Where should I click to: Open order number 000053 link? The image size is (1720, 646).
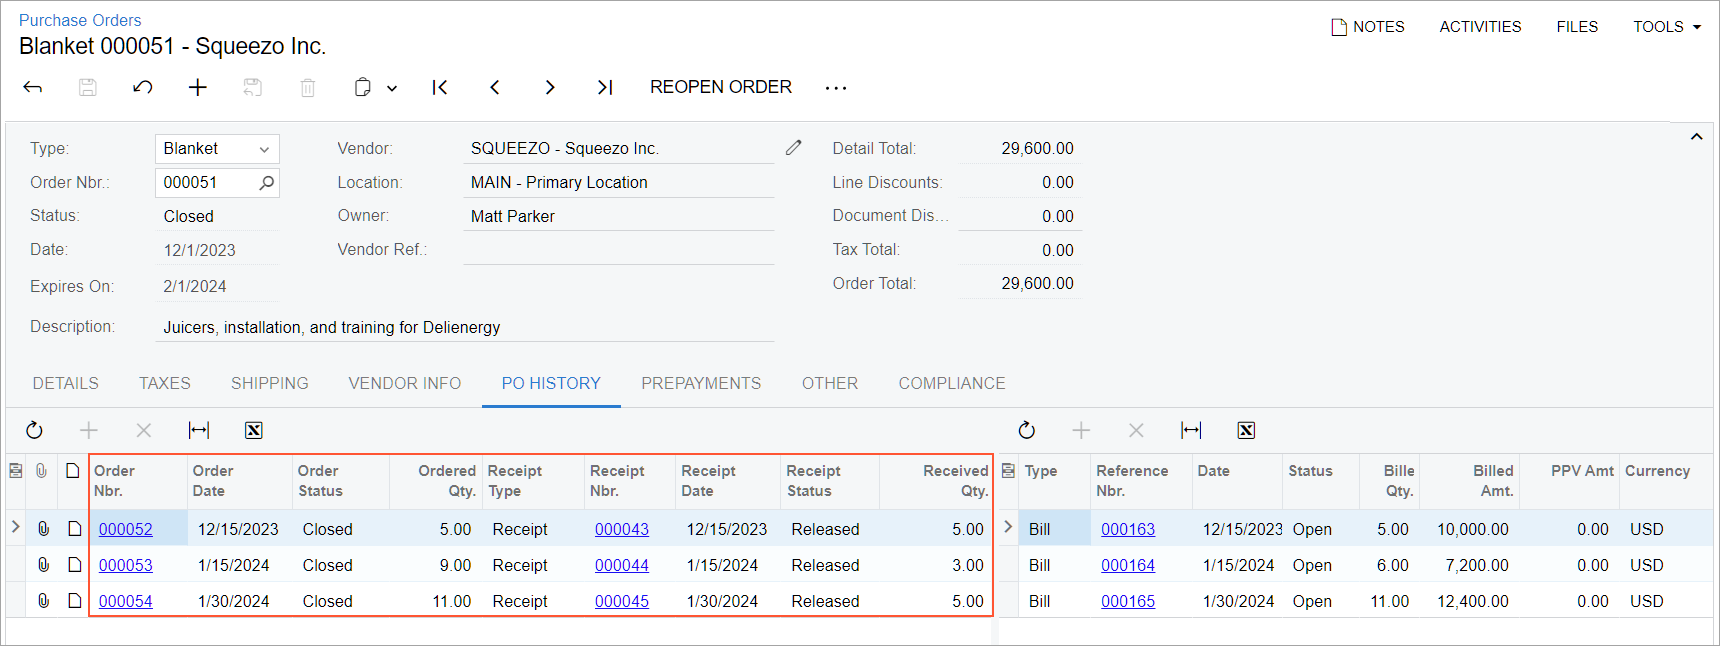click(126, 565)
